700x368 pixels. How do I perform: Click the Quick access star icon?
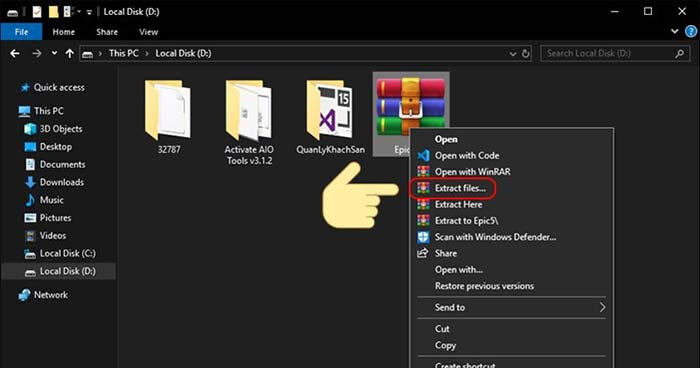coord(25,88)
